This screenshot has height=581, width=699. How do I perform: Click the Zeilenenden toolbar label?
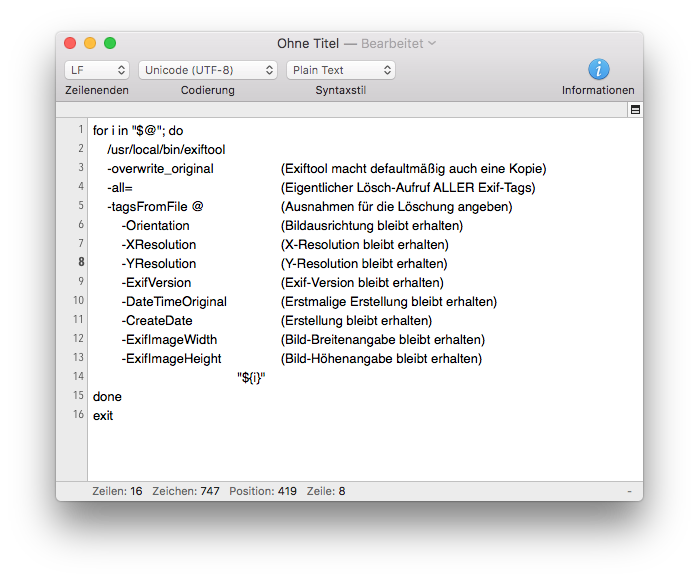[97, 90]
